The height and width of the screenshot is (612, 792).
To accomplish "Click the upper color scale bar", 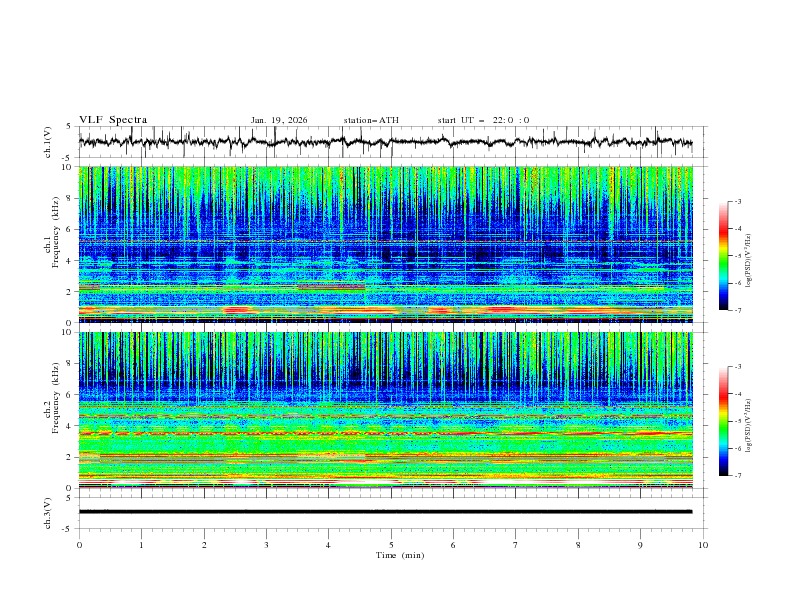I will [x=723, y=256].
